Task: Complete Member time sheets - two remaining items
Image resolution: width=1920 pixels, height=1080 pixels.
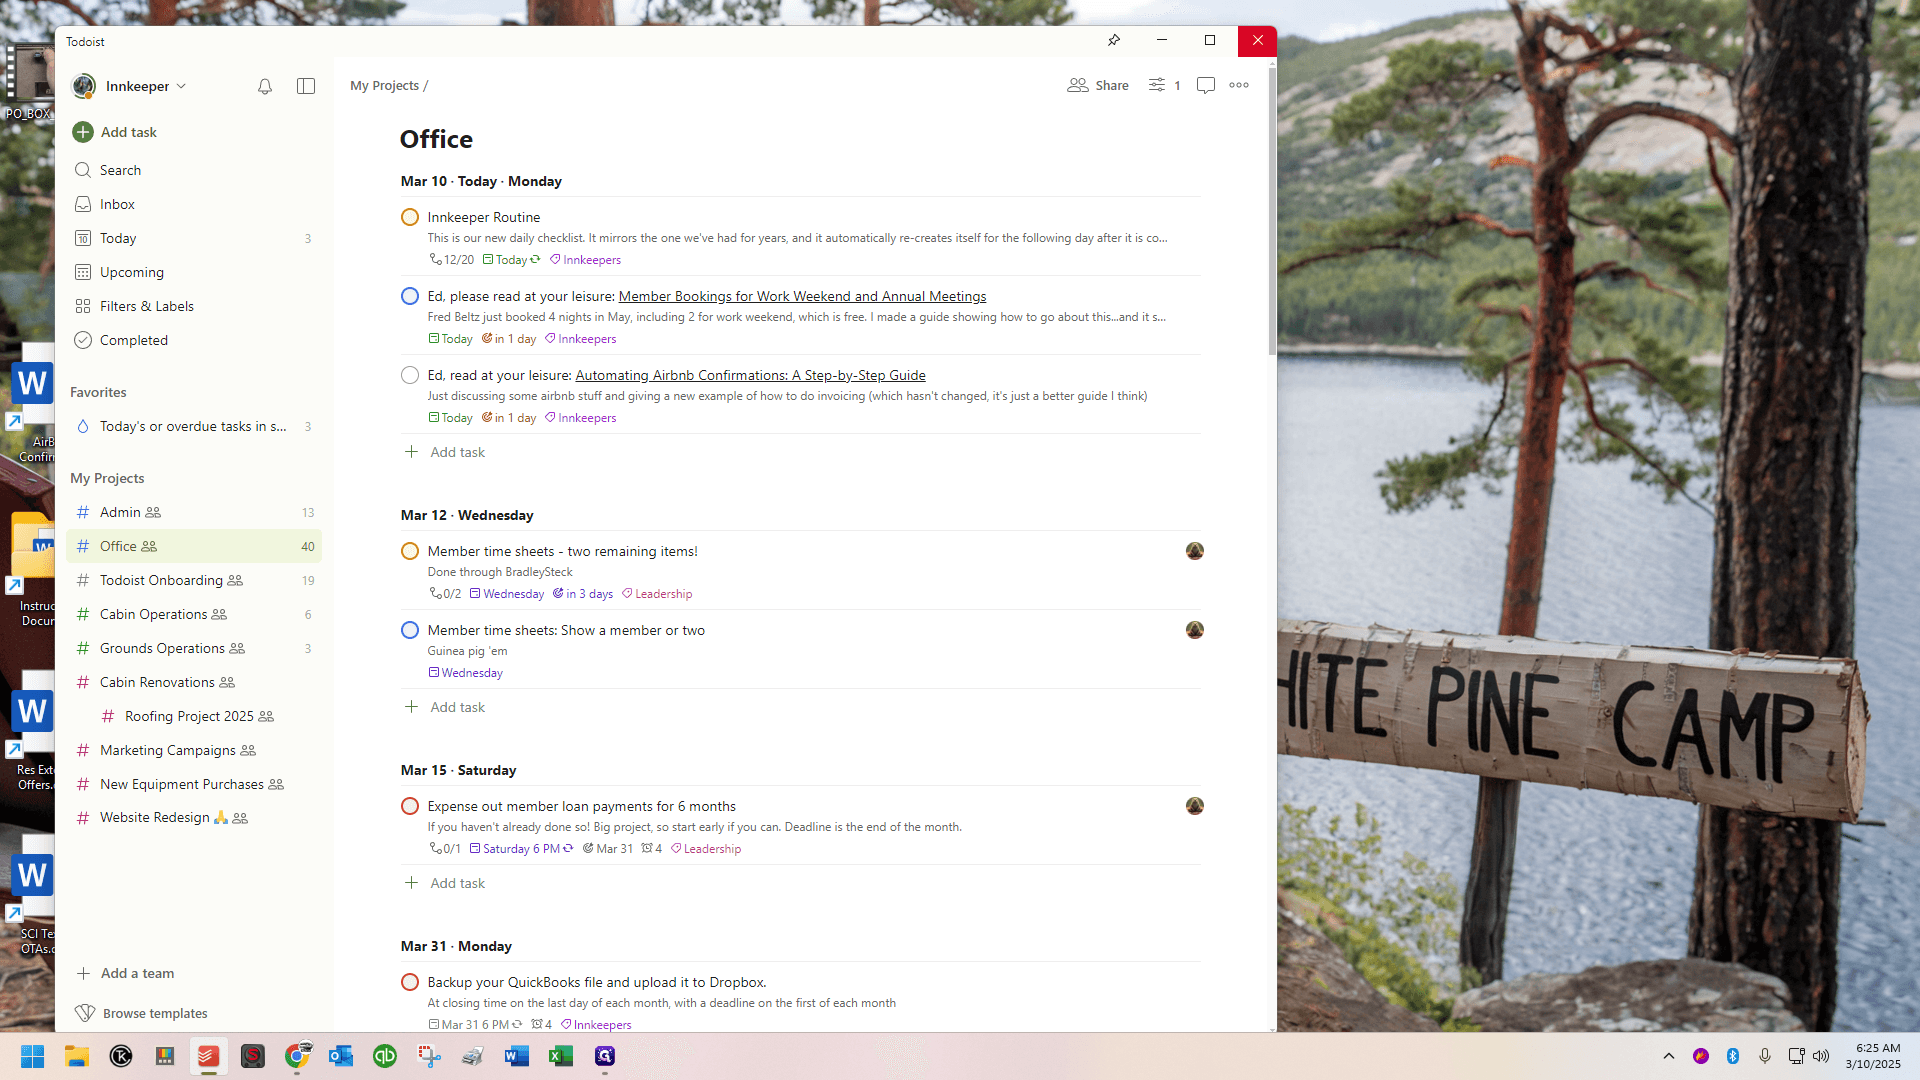Action: click(x=410, y=551)
